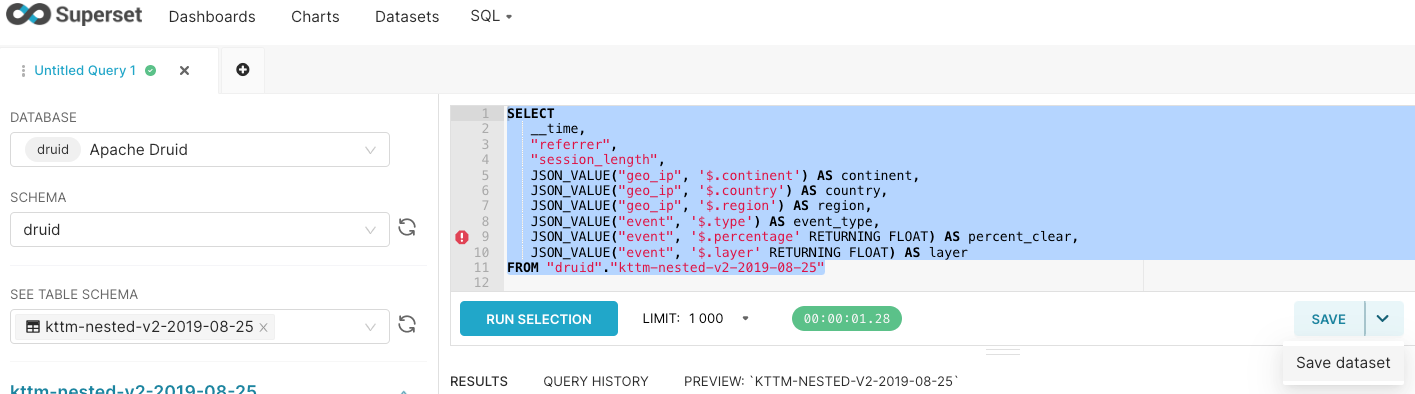Open the druid schema dropdown
This screenshot has width=1415, height=394.
click(x=200, y=229)
